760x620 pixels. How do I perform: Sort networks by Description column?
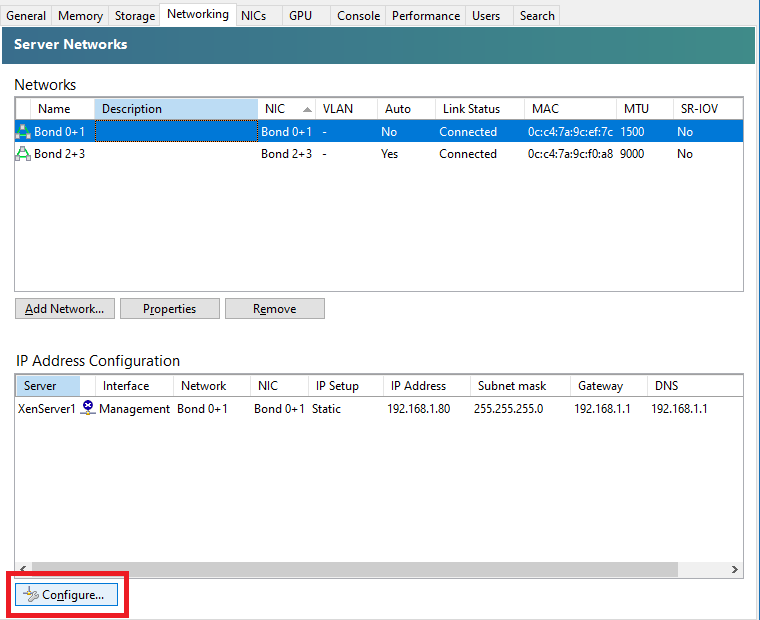(176, 109)
